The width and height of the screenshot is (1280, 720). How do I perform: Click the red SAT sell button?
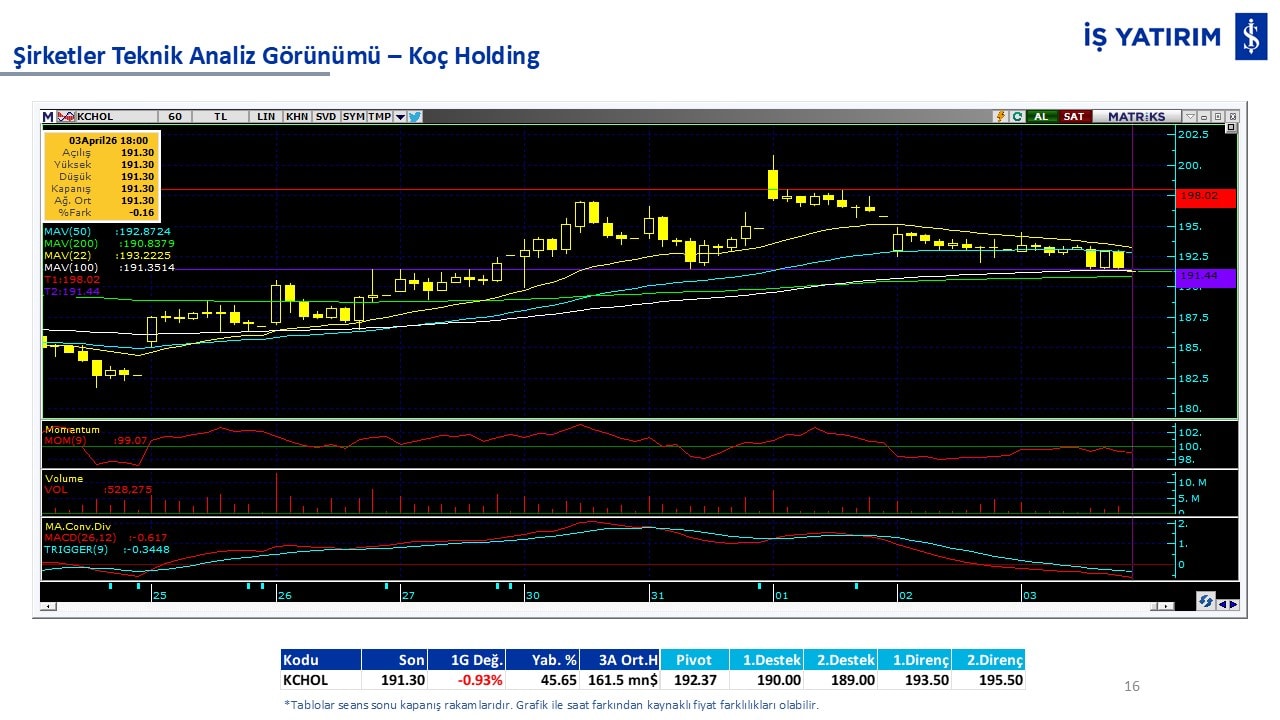(x=1073, y=117)
